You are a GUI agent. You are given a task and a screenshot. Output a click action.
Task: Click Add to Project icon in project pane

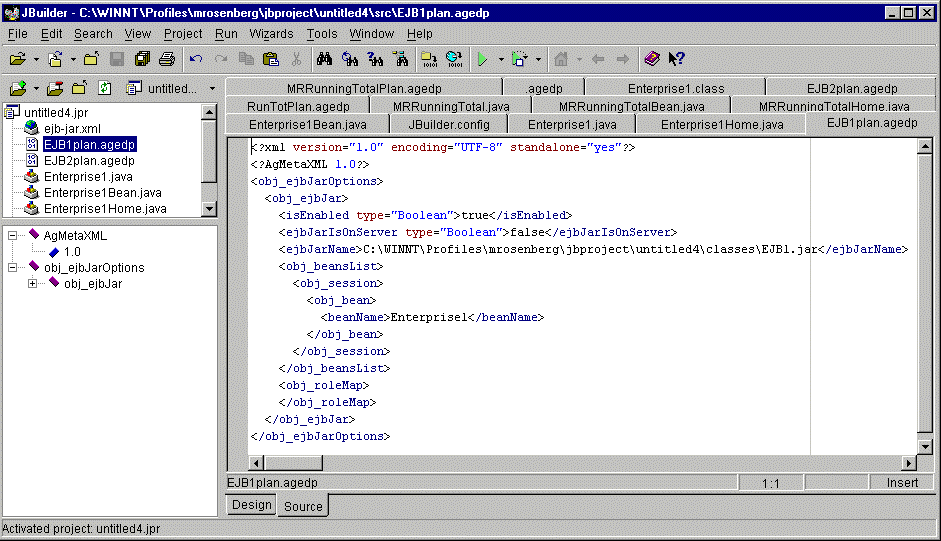click(19, 88)
